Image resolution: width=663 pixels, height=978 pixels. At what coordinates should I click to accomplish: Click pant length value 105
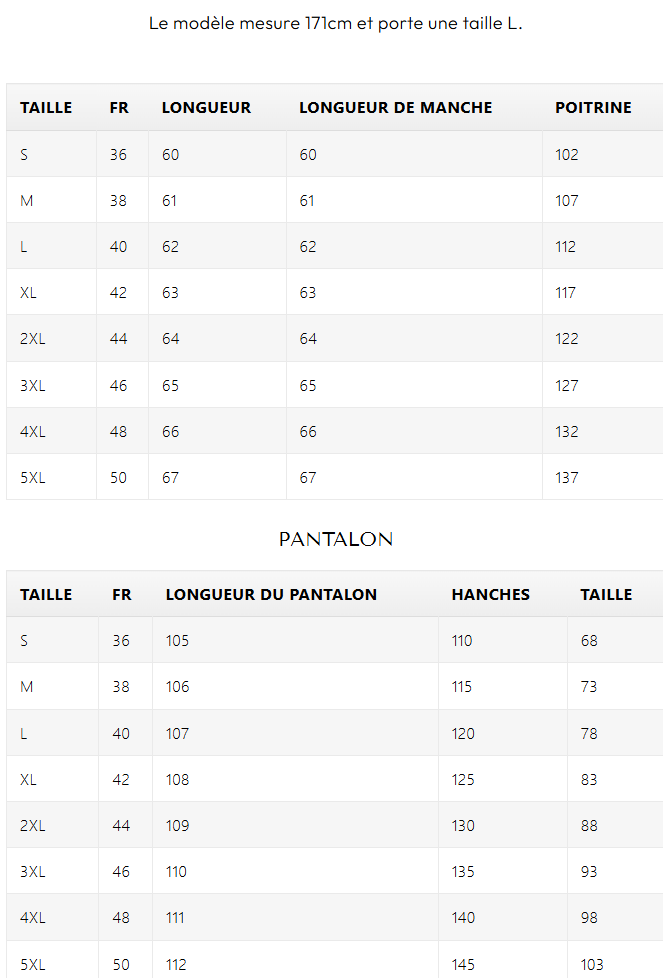pyautogui.click(x=177, y=641)
